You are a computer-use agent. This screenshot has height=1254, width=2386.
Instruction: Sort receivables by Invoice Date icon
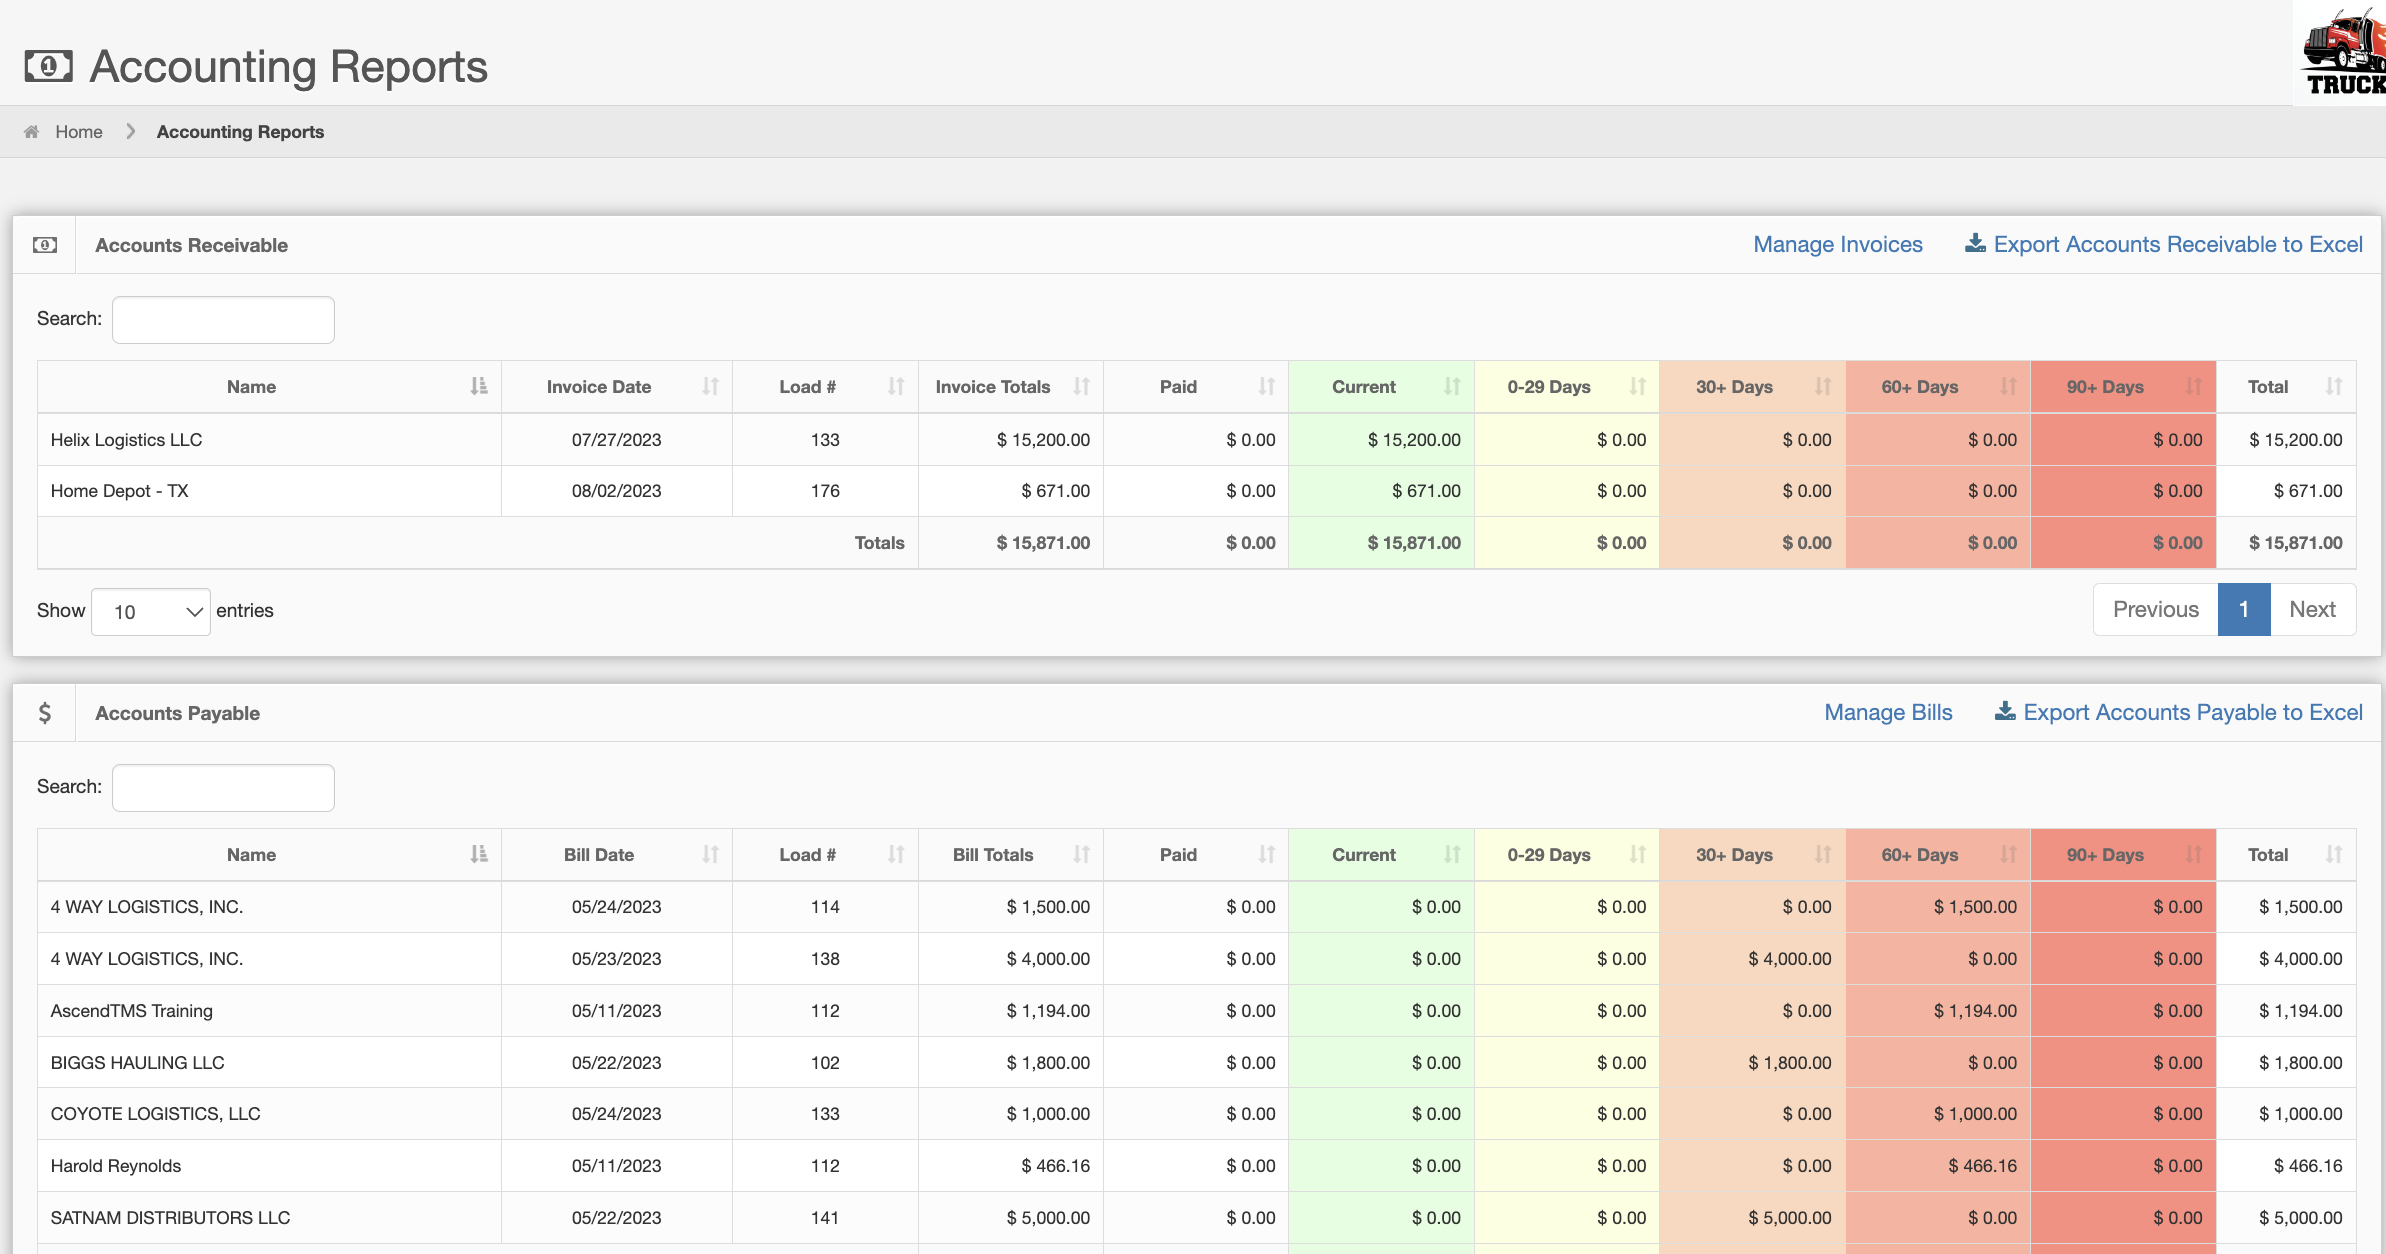click(710, 387)
